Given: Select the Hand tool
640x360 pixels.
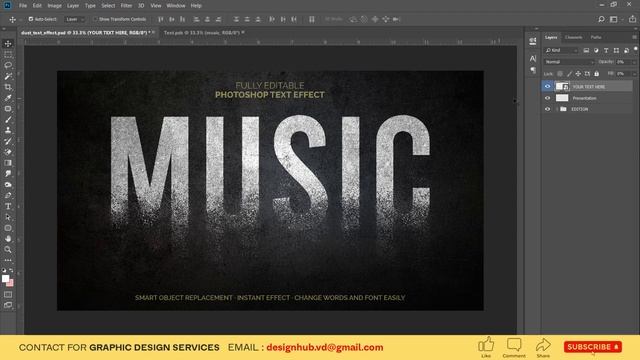Looking at the screenshot, I should [8, 239].
